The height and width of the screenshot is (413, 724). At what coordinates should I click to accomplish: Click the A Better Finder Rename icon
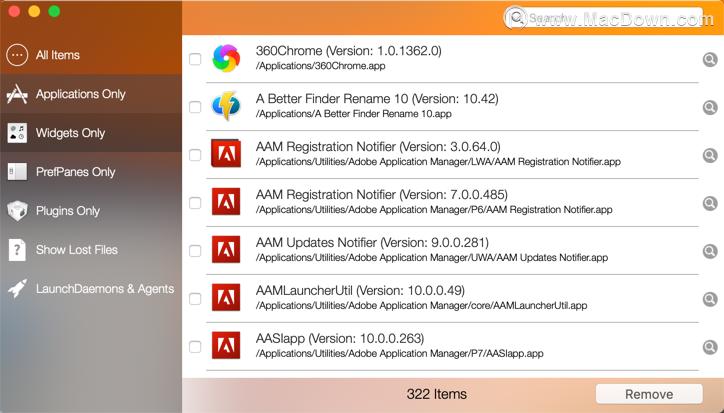tap(226, 106)
